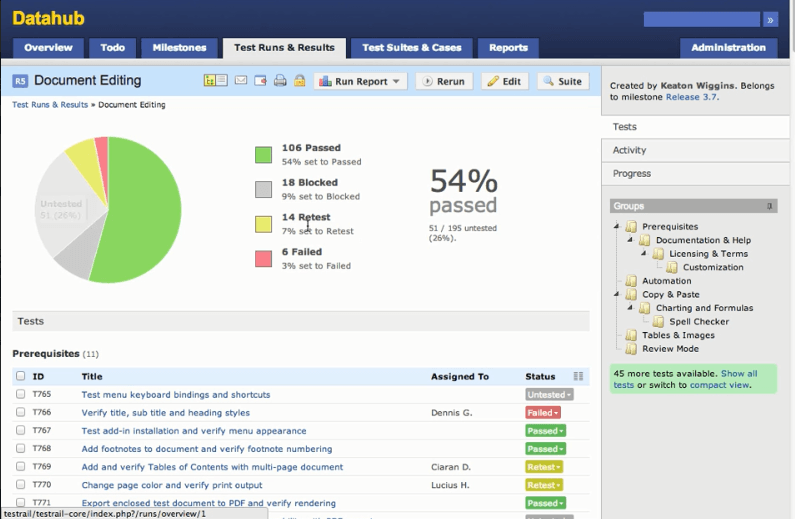Check the box for test T765
Image resolution: width=795 pixels, height=519 pixels.
coord(21,395)
